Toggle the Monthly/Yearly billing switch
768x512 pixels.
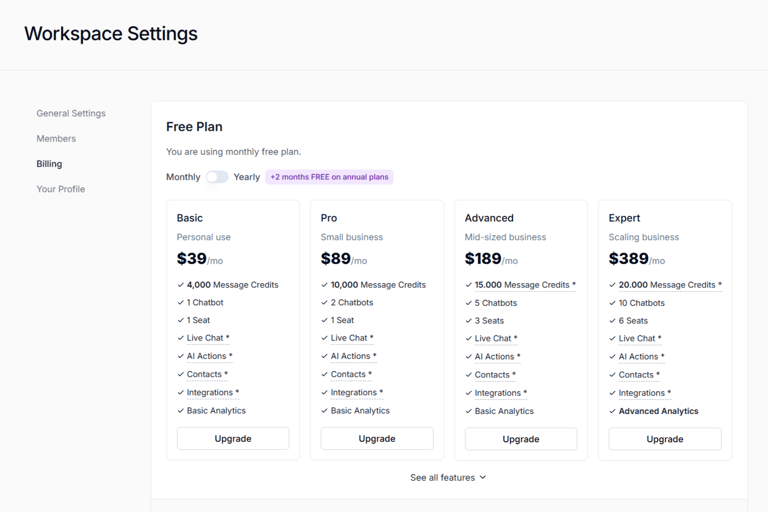click(x=217, y=177)
